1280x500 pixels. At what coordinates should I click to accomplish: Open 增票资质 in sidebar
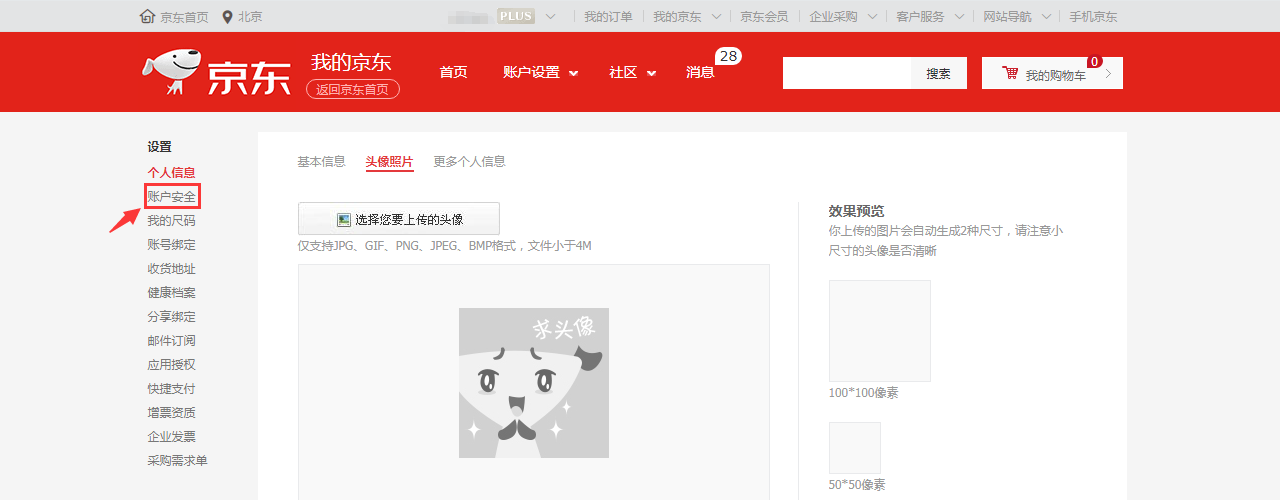pos(171,412)
